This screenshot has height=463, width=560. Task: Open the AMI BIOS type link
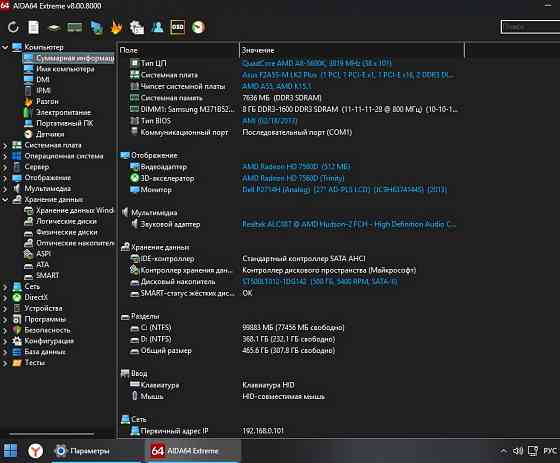coord(270,121)
